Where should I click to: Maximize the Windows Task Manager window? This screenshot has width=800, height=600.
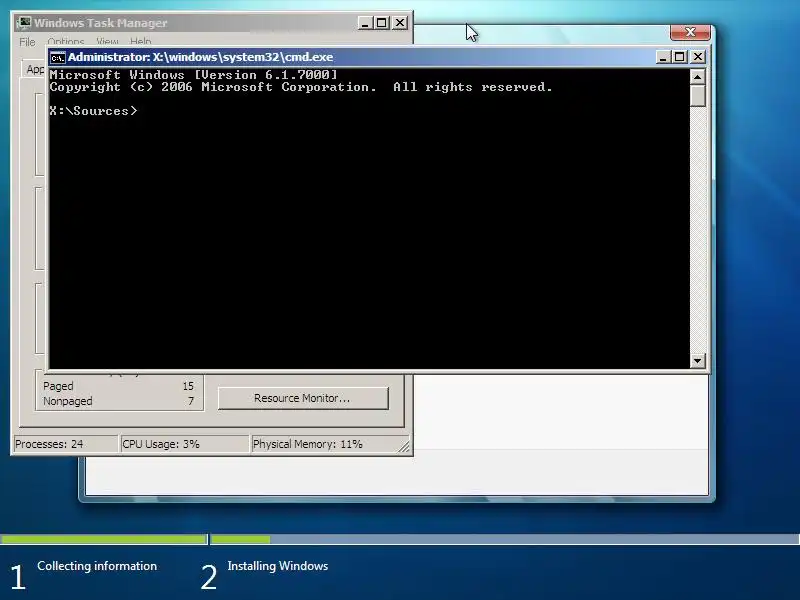382,23
